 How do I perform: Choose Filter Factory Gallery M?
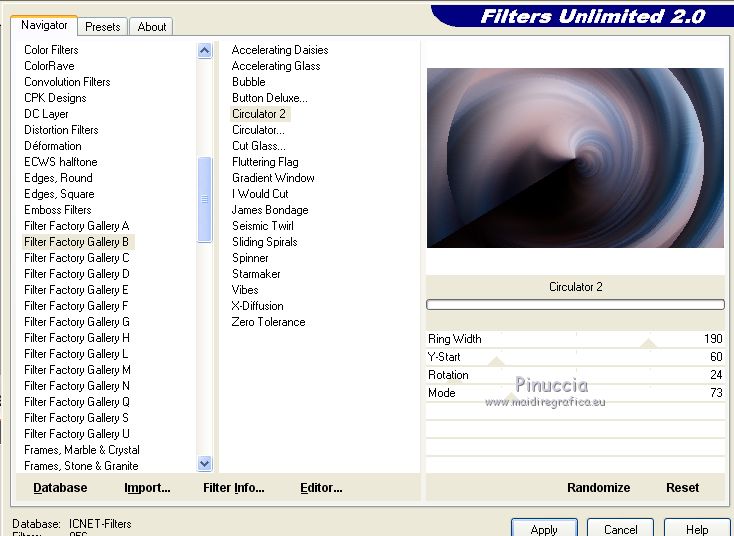coord(77,369)
